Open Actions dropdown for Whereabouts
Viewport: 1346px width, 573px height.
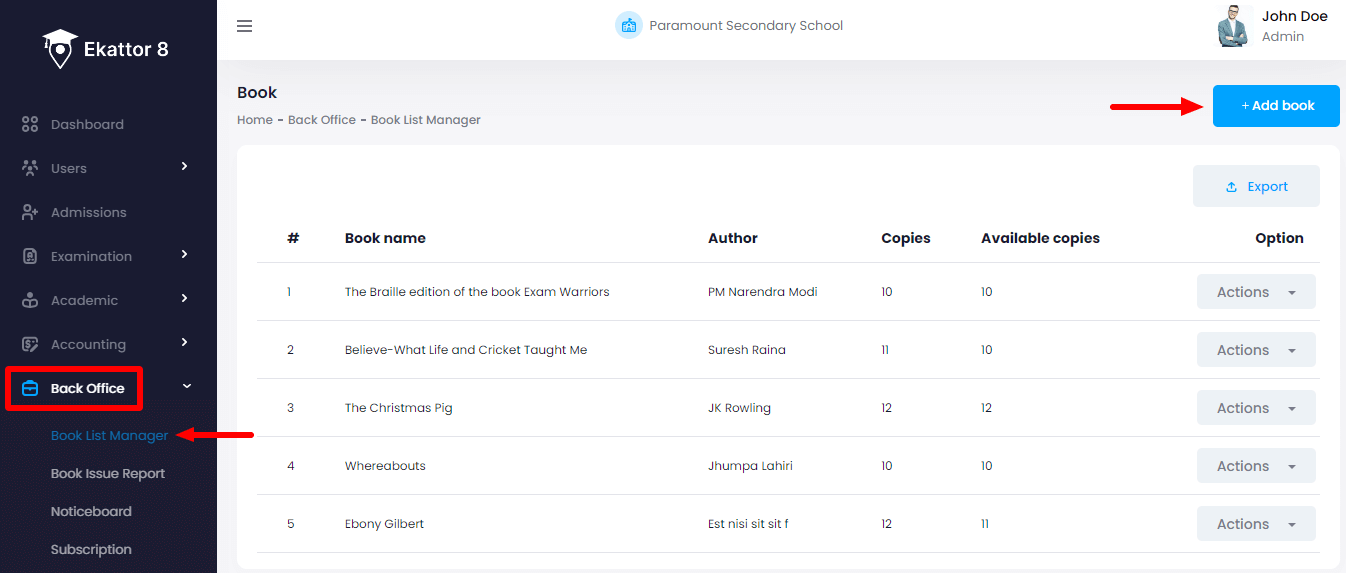pos(1256,466)
